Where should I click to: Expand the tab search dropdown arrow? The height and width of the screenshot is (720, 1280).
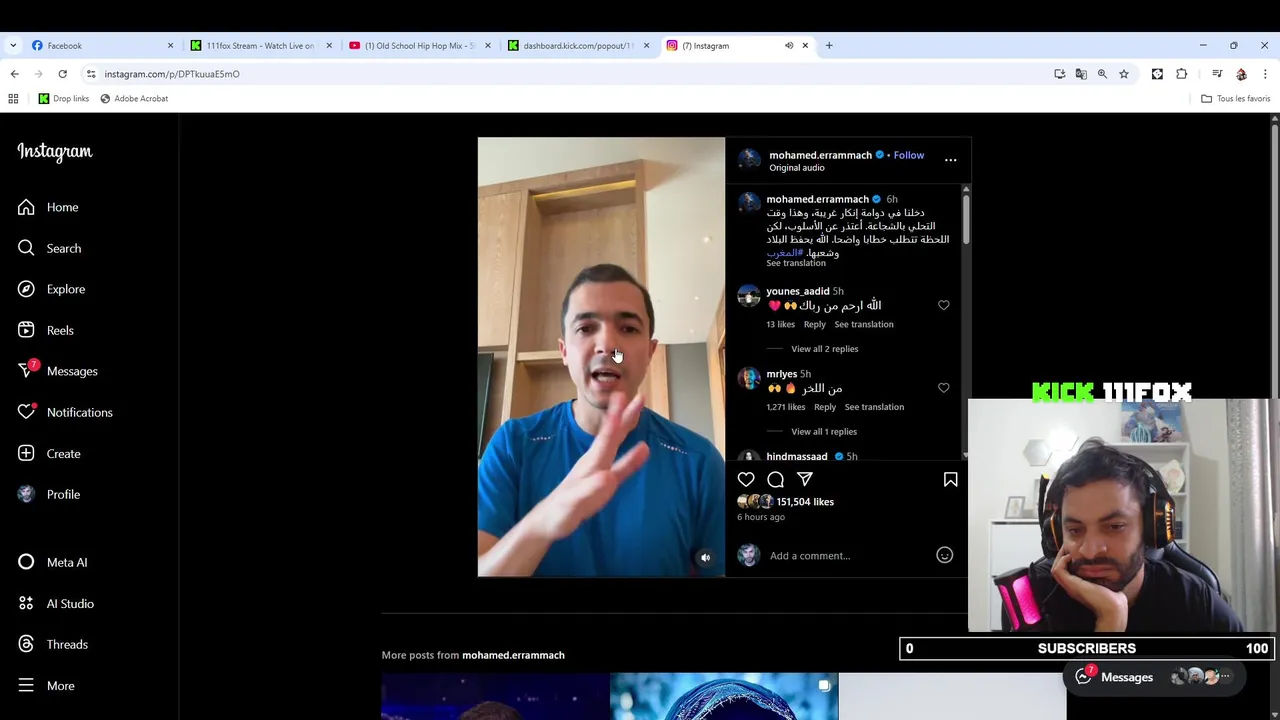pos(13,45)
